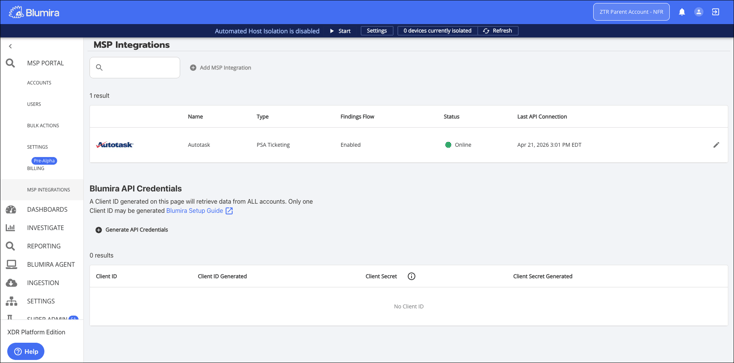
Task: Click the No Client ID placeholder text
Action: 409,307
